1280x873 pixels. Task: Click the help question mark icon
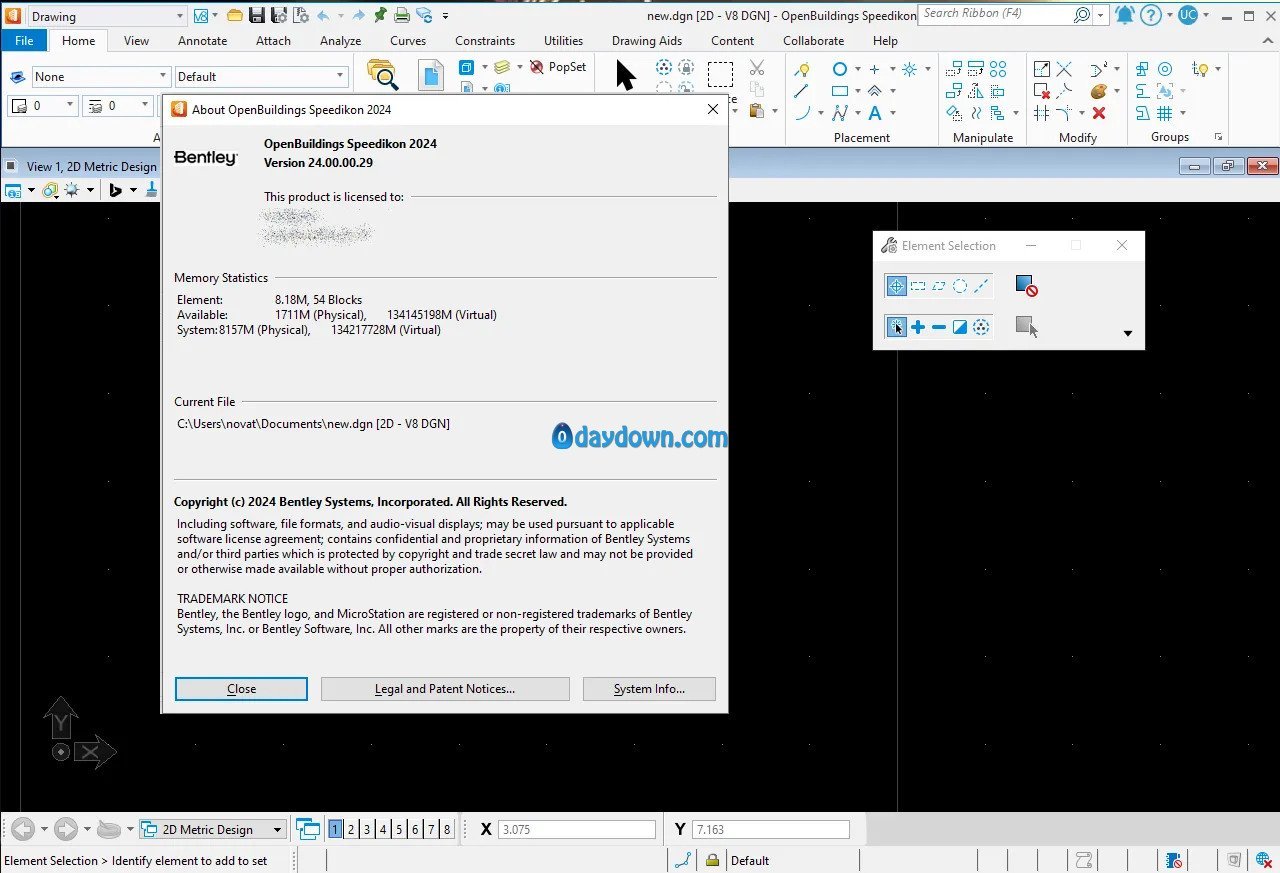click(x=1151, y=15)
